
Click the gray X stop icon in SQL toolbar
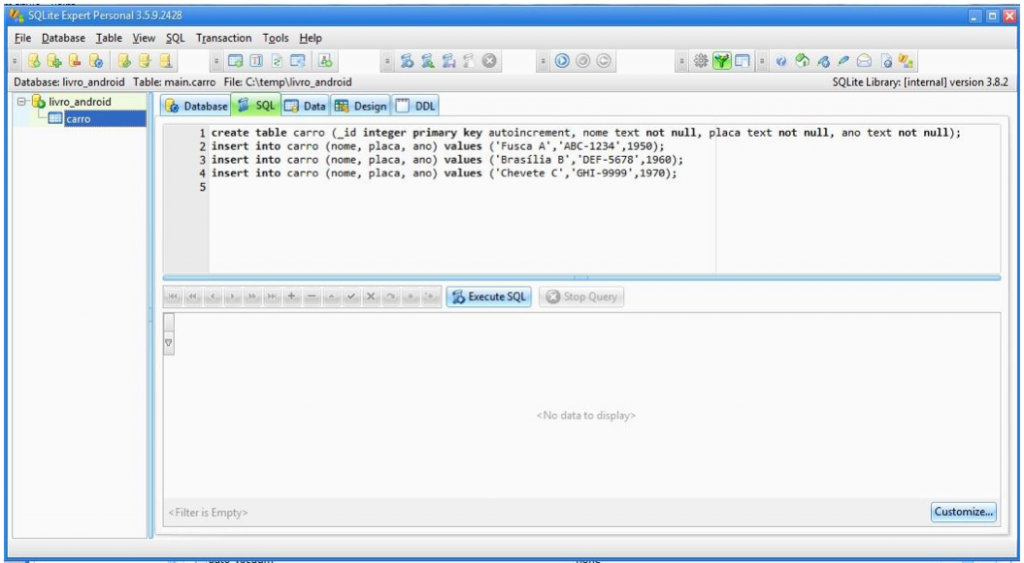coord(489,61)
